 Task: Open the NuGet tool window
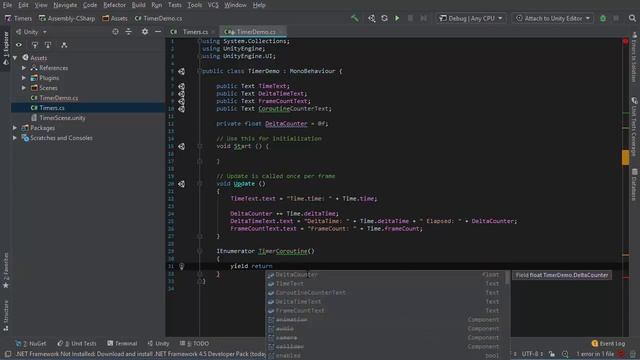coord(31,343)
